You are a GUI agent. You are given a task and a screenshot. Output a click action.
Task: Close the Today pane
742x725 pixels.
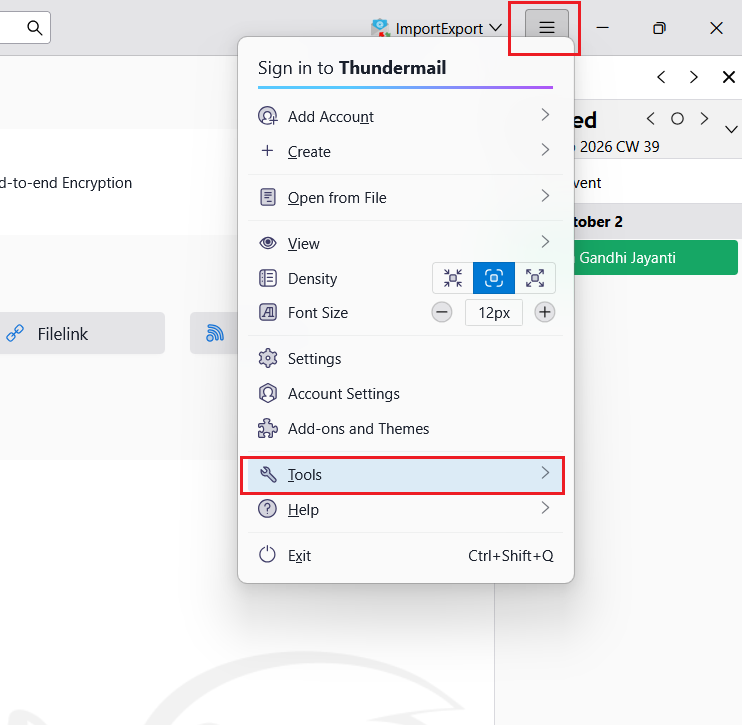pyautogui.click(x=729, y=77)
